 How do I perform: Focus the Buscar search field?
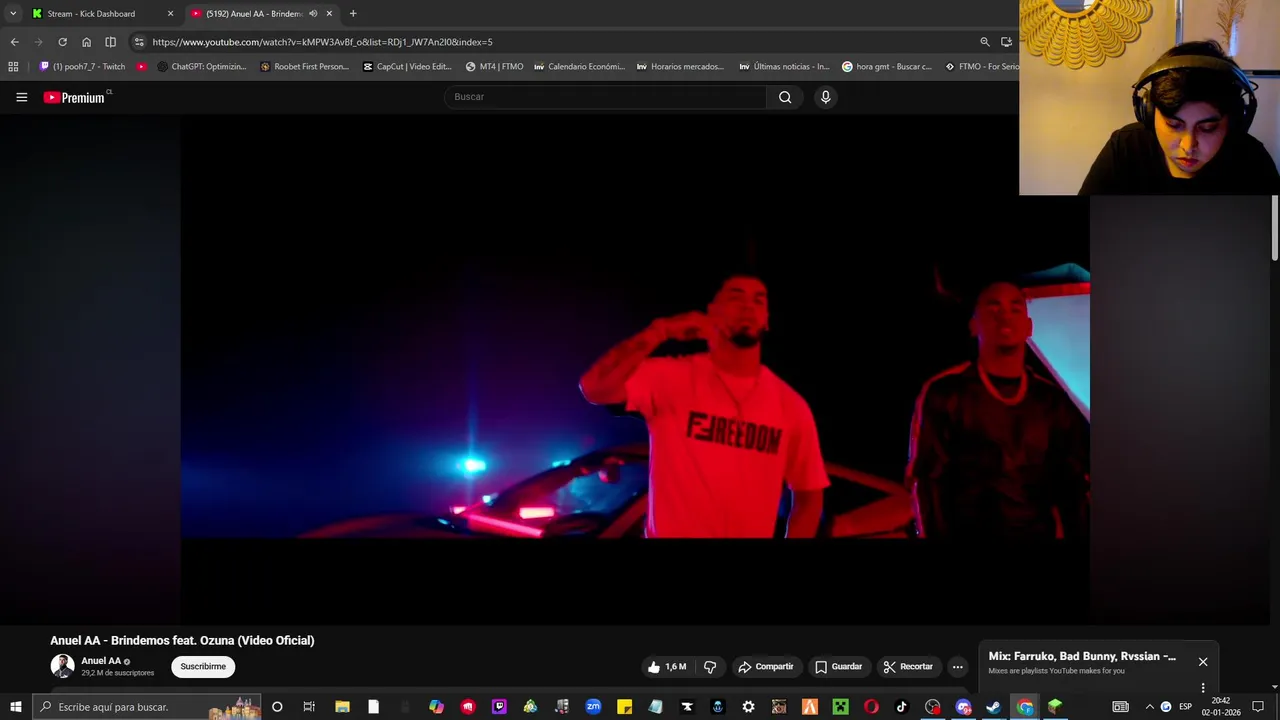click(x=606, y=97)
